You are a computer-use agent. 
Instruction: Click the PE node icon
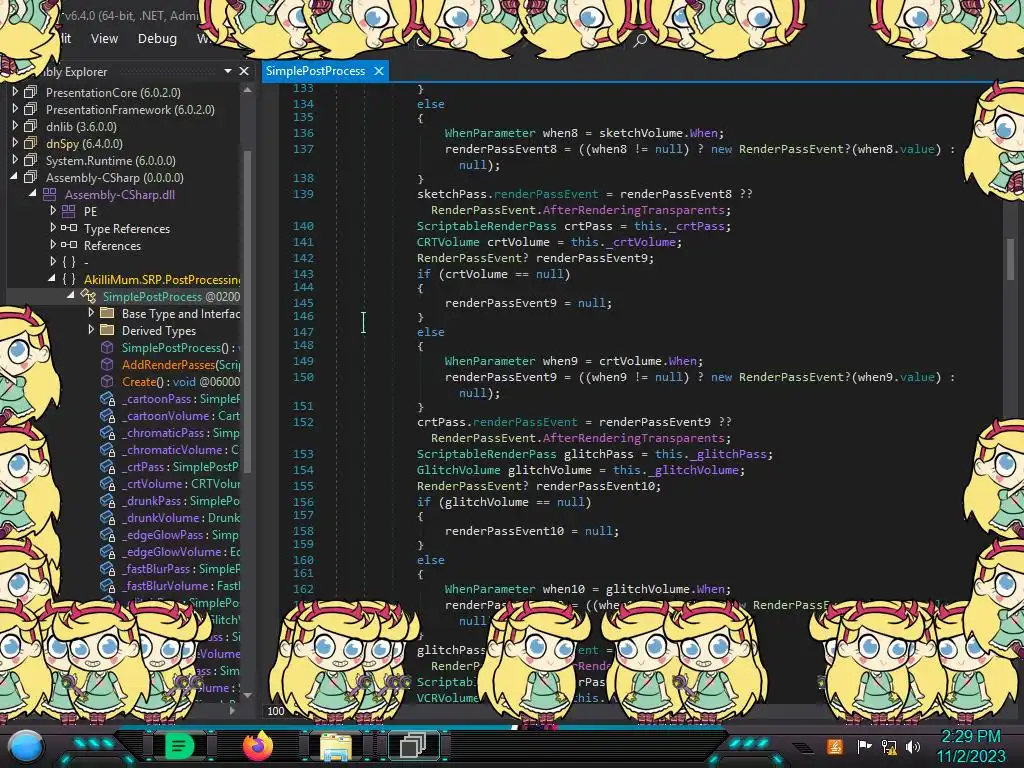(69, 211)
